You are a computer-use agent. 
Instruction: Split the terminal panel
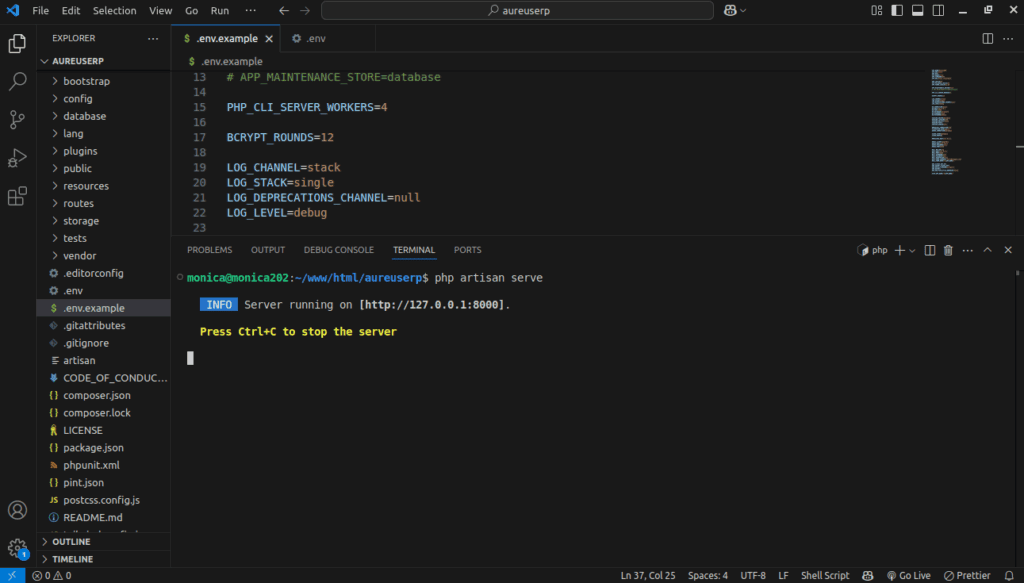click(930, 250)
